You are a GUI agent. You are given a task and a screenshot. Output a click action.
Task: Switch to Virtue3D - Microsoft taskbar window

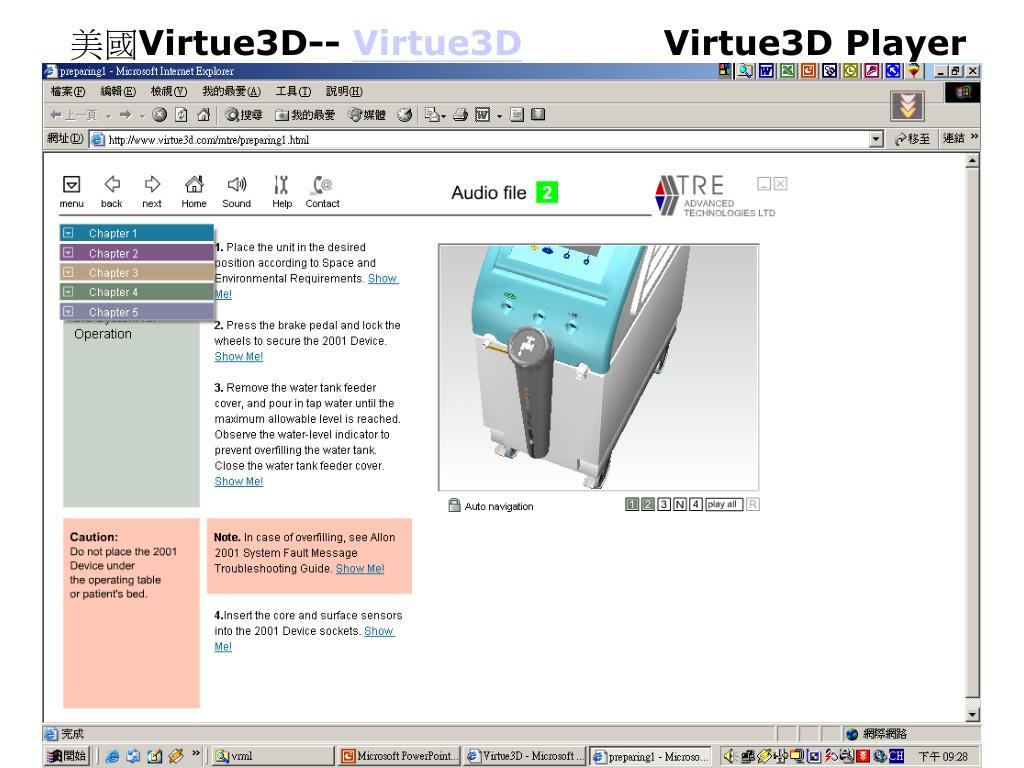pyautogui.click(x=524, y=756)
